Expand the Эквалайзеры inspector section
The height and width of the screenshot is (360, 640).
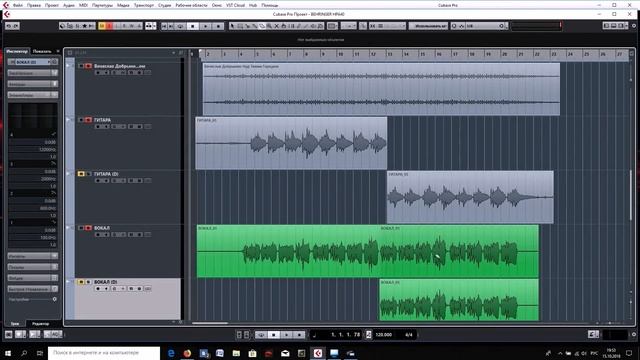(33, 95)
